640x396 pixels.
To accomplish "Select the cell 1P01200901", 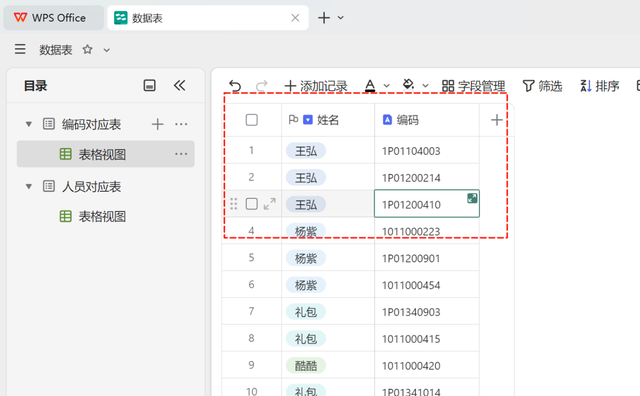I will pos(427,258).
